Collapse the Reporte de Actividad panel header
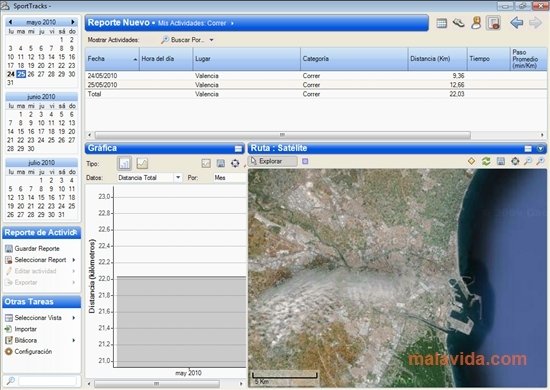Image resolution: width=550 pixels, height=390 pixels. coord(41,233)
